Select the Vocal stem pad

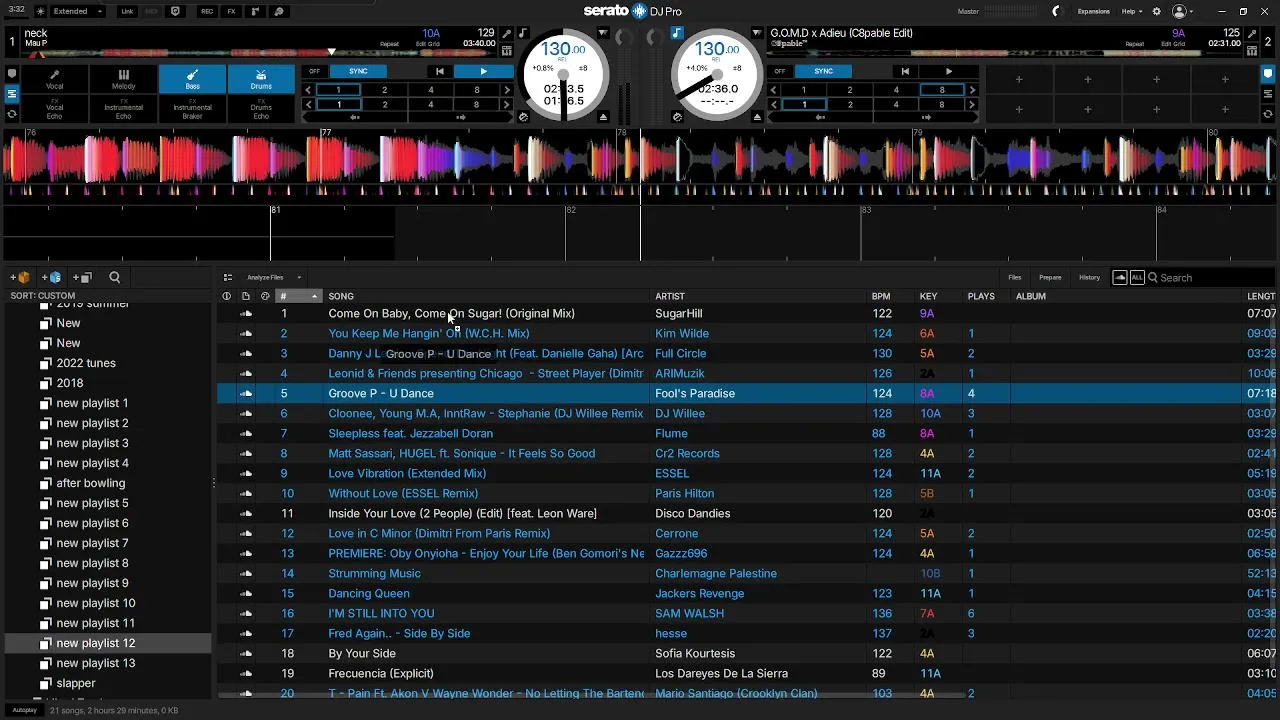(54, 79)
